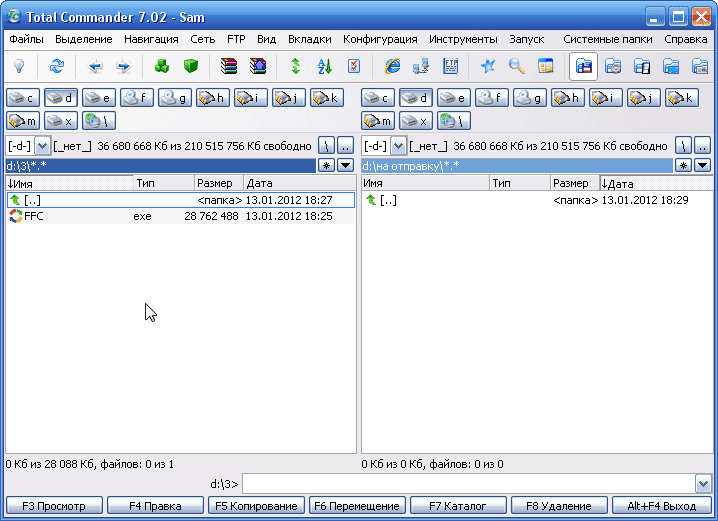This screenshot has width=718, height=521.
Task: Click F5 Копирование button
Action: point(256,506)
